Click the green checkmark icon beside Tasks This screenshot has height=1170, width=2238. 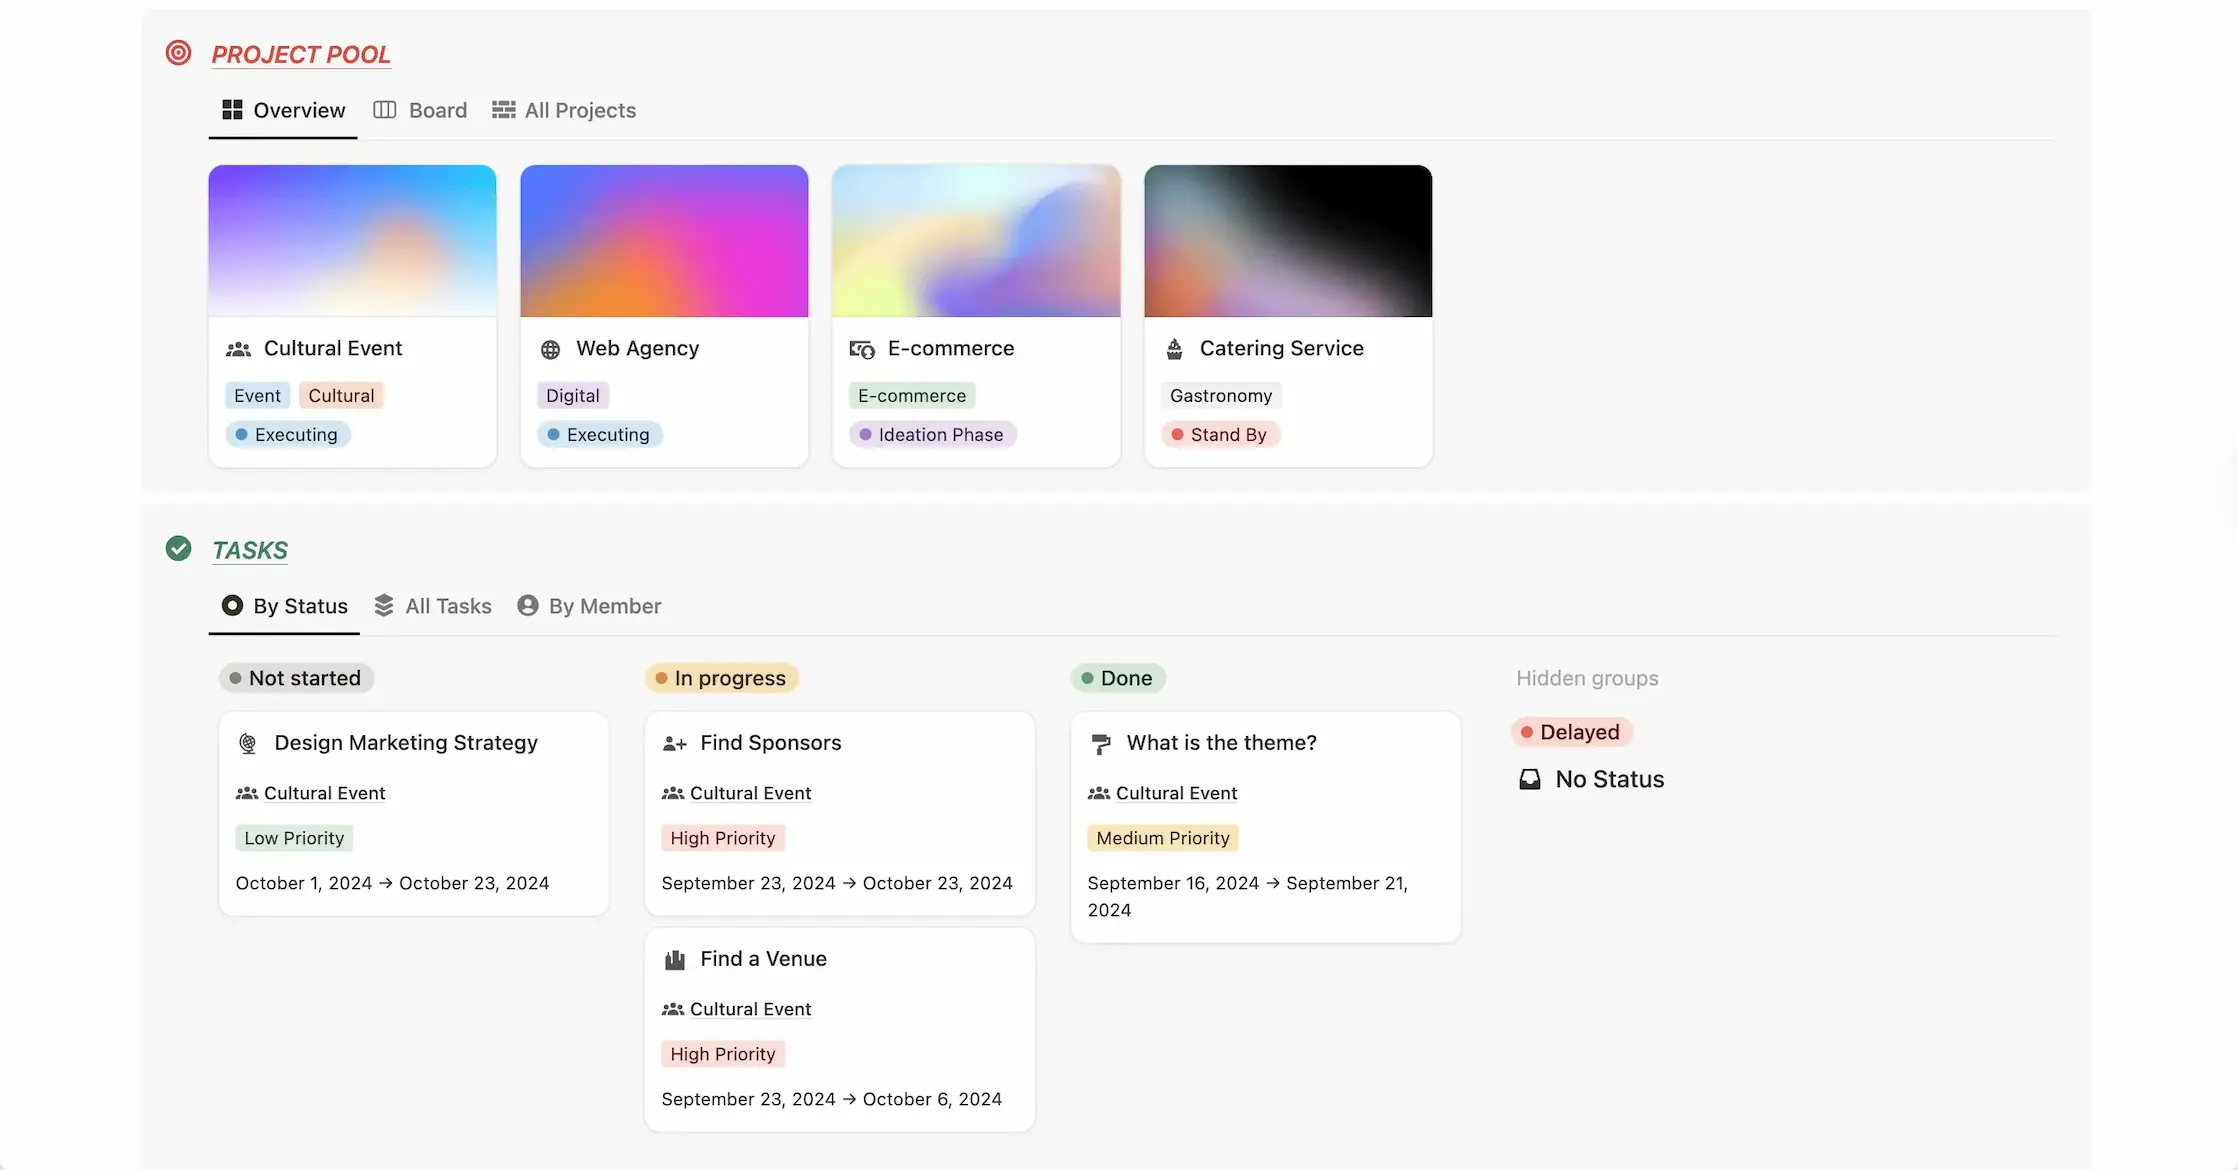point(178,548)
